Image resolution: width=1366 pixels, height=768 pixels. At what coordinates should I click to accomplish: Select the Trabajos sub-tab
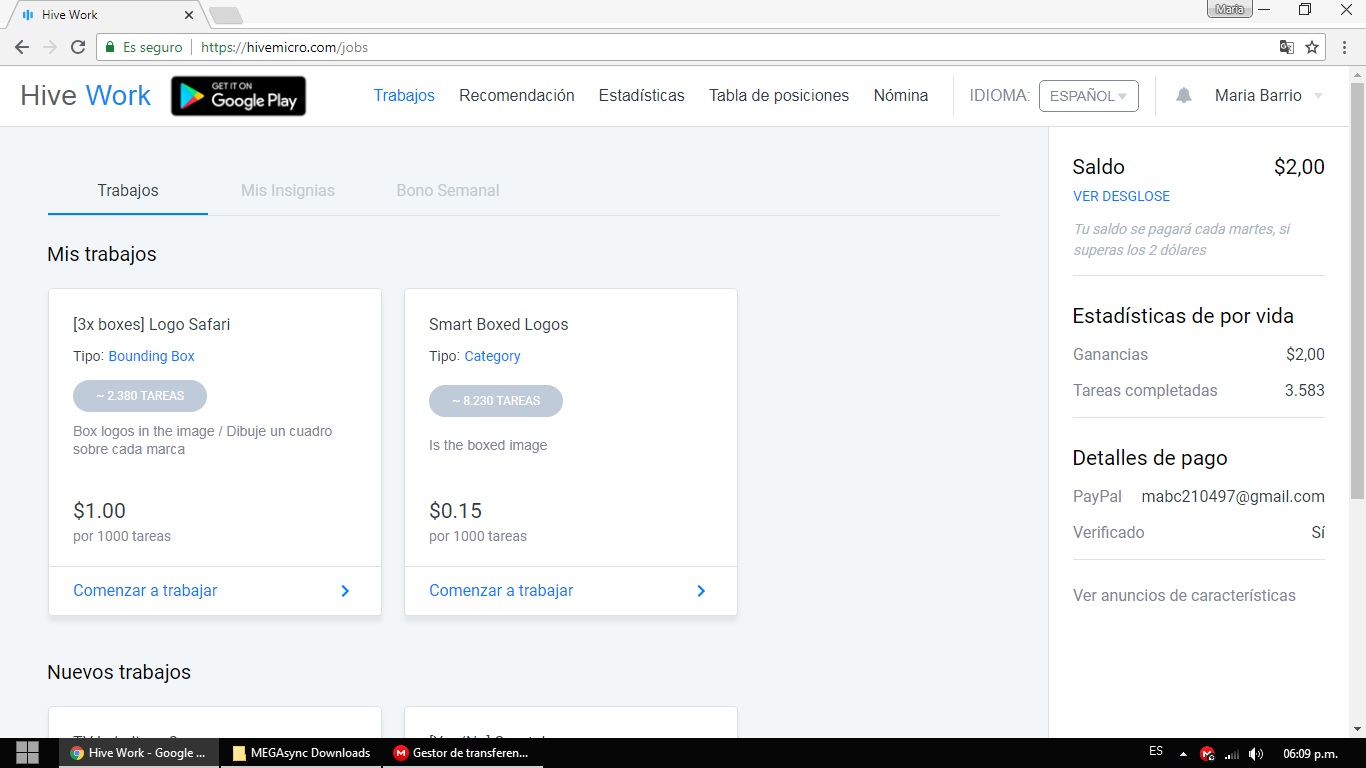coord(128,190)
